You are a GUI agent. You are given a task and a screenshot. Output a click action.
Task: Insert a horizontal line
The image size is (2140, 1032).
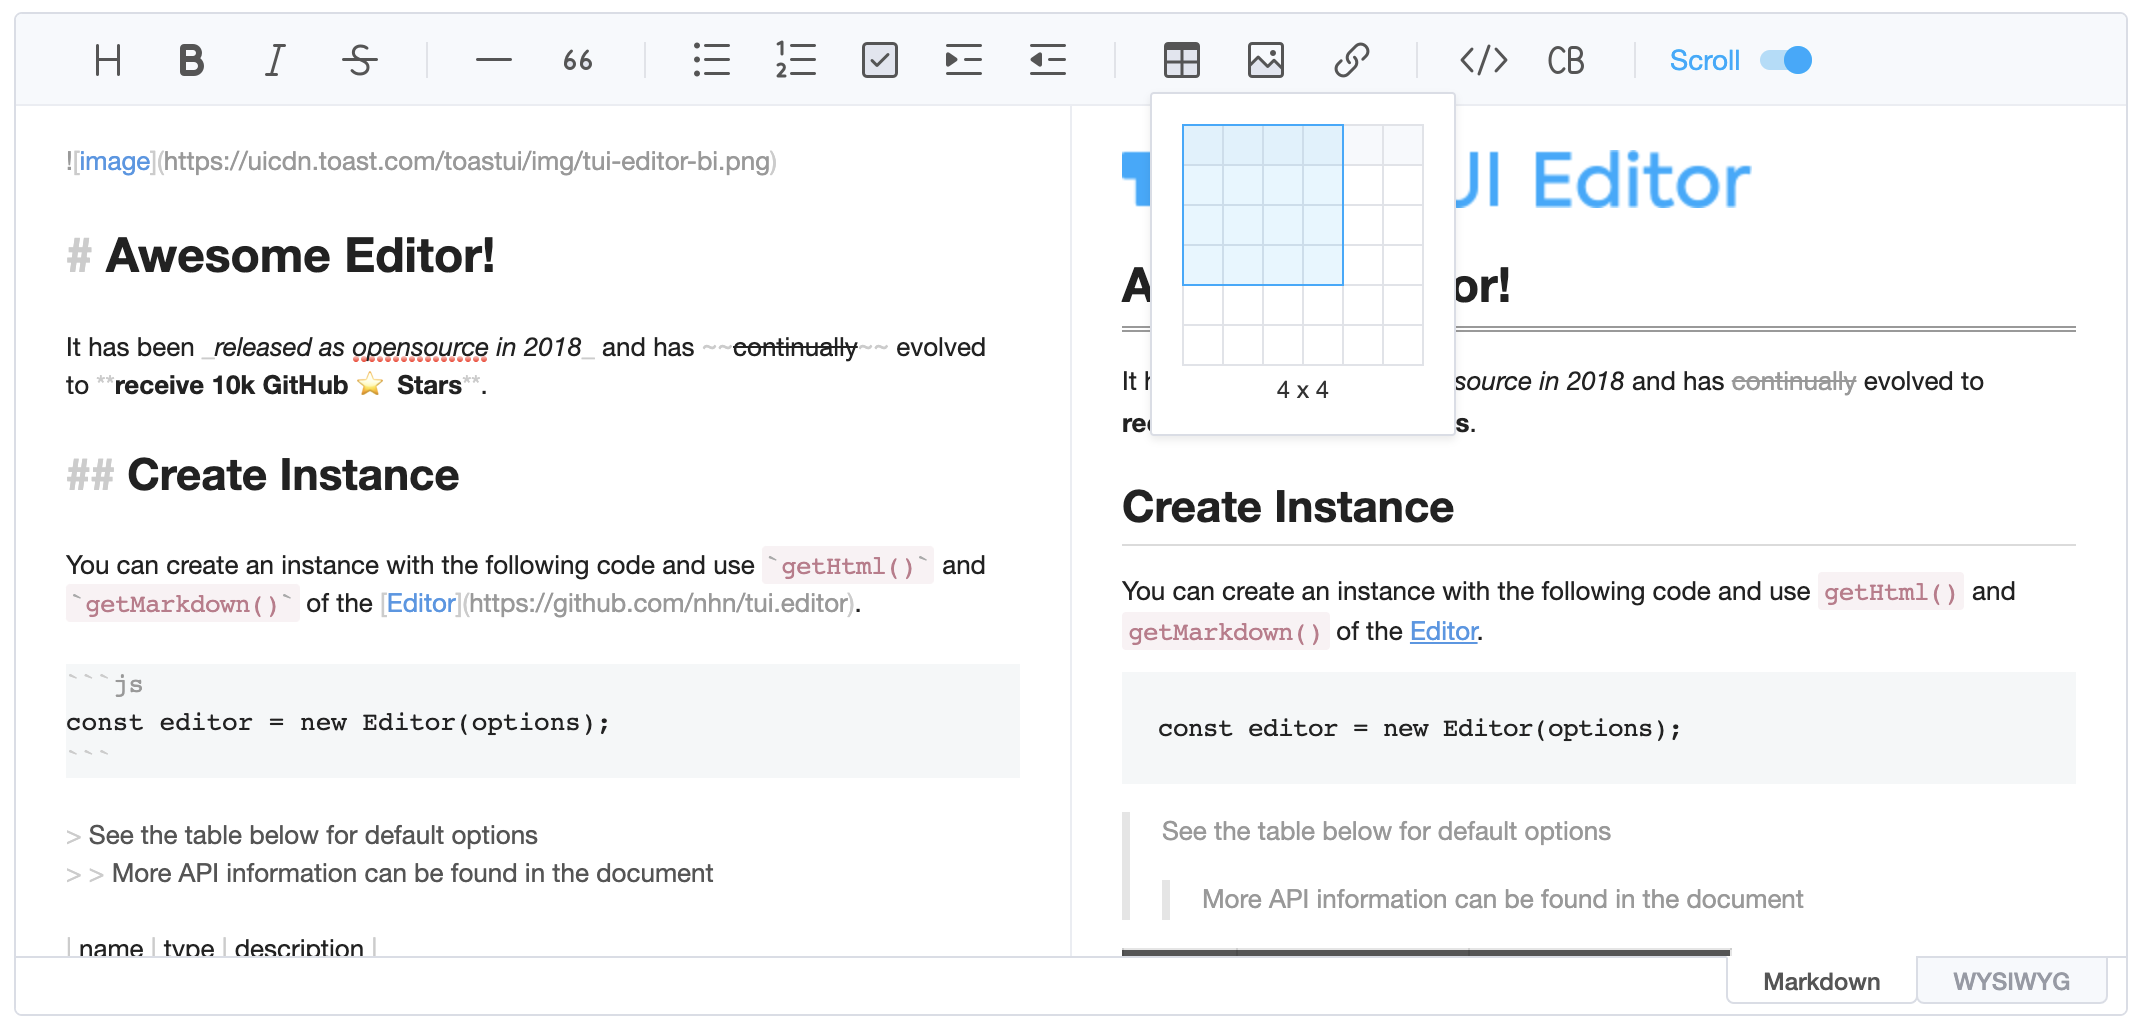tap(493, 61)
